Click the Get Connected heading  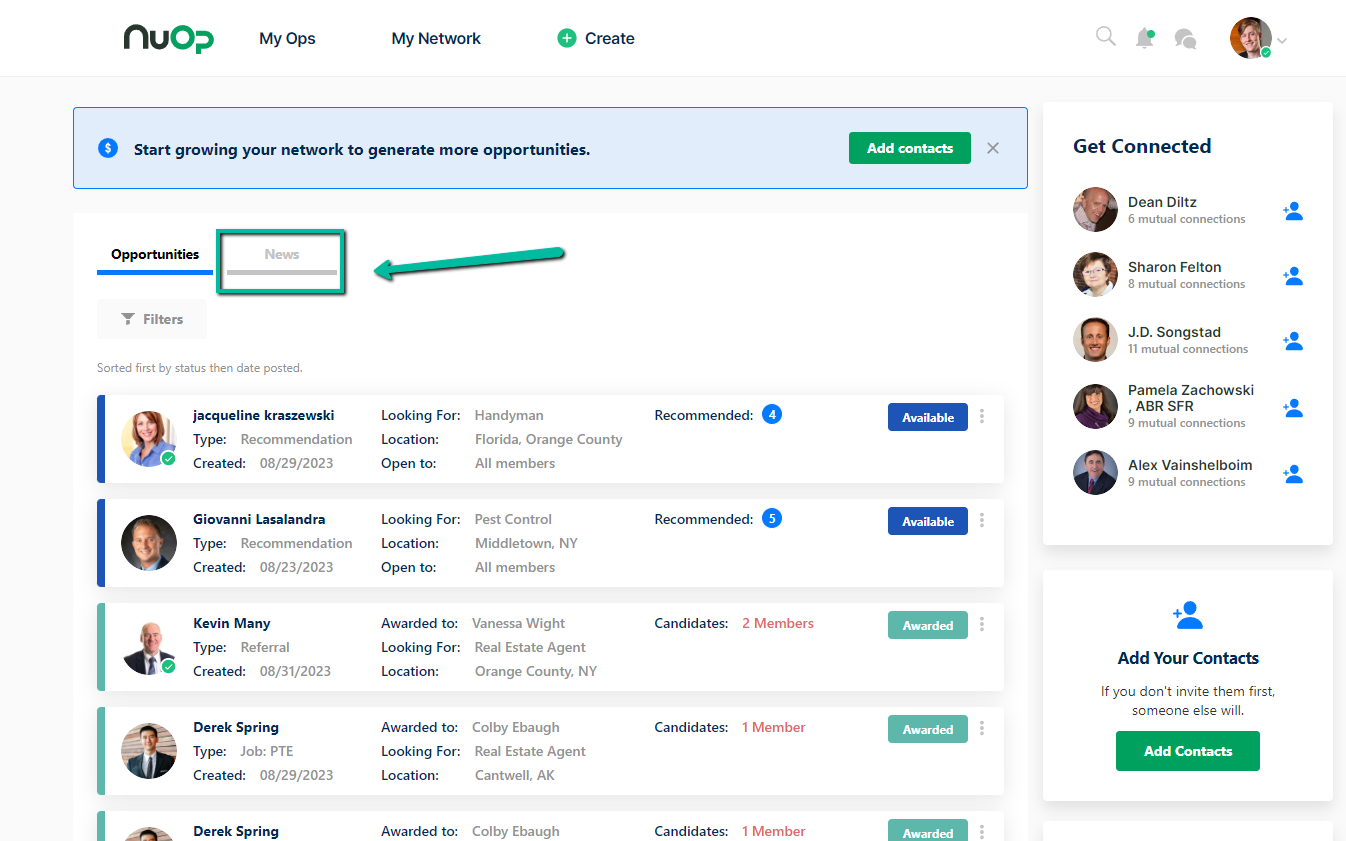(1142, 146)
